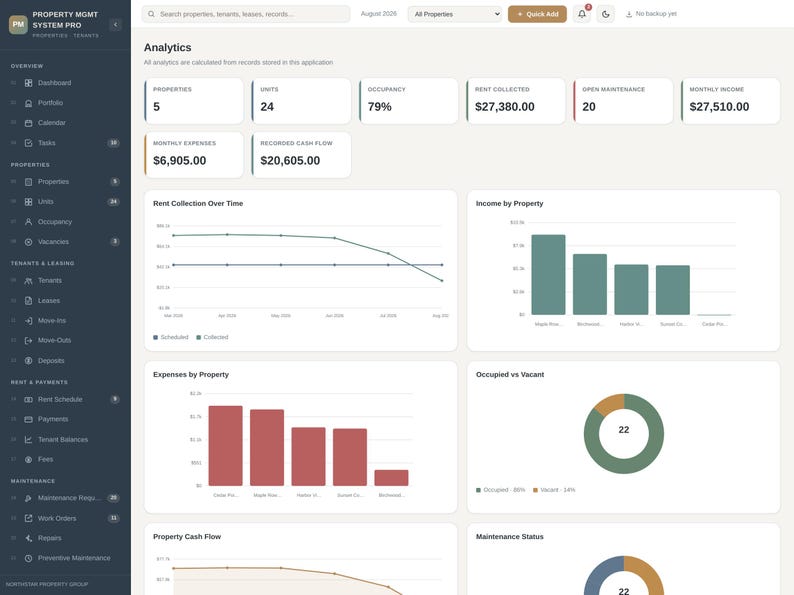Click the vacant orange donut segment
Viewport: 794px width, 595px height.
pyautogui.click(x=612, y=403)
